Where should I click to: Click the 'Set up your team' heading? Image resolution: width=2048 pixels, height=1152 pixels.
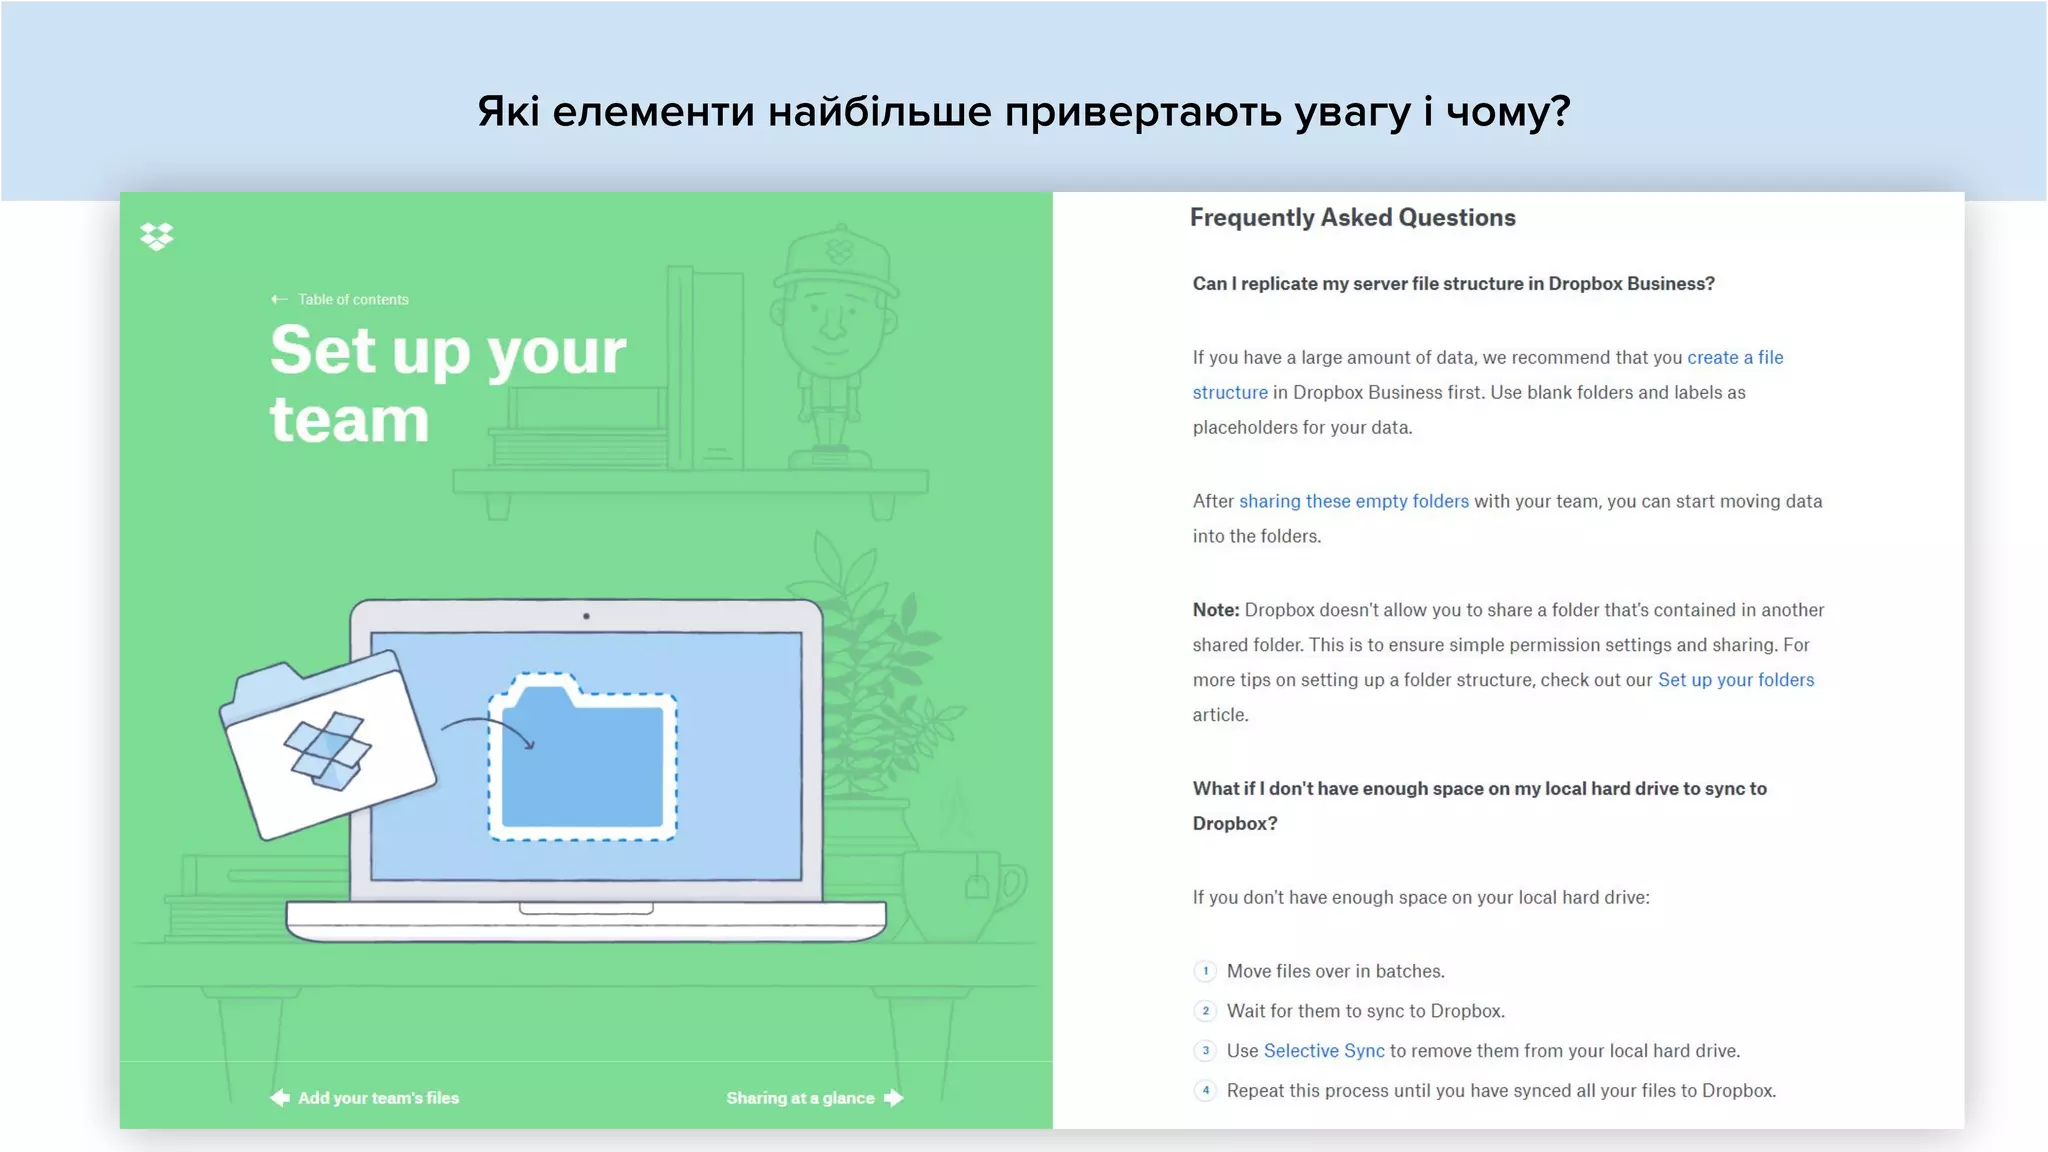448,384
